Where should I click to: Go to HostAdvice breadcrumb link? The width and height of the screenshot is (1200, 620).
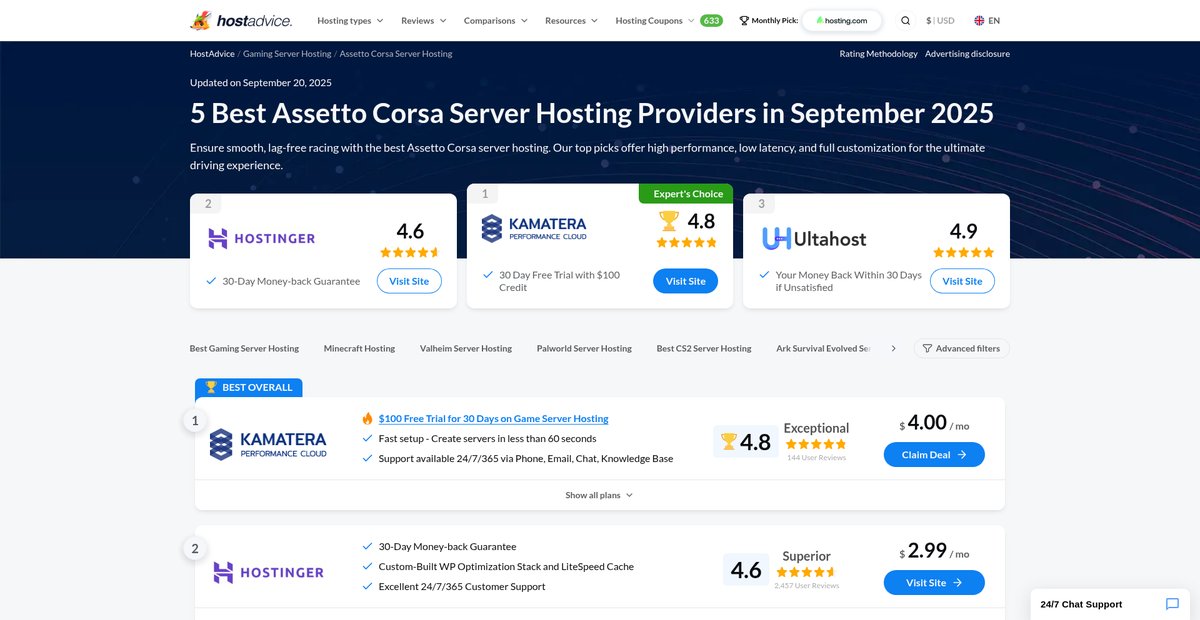(212, 54)
